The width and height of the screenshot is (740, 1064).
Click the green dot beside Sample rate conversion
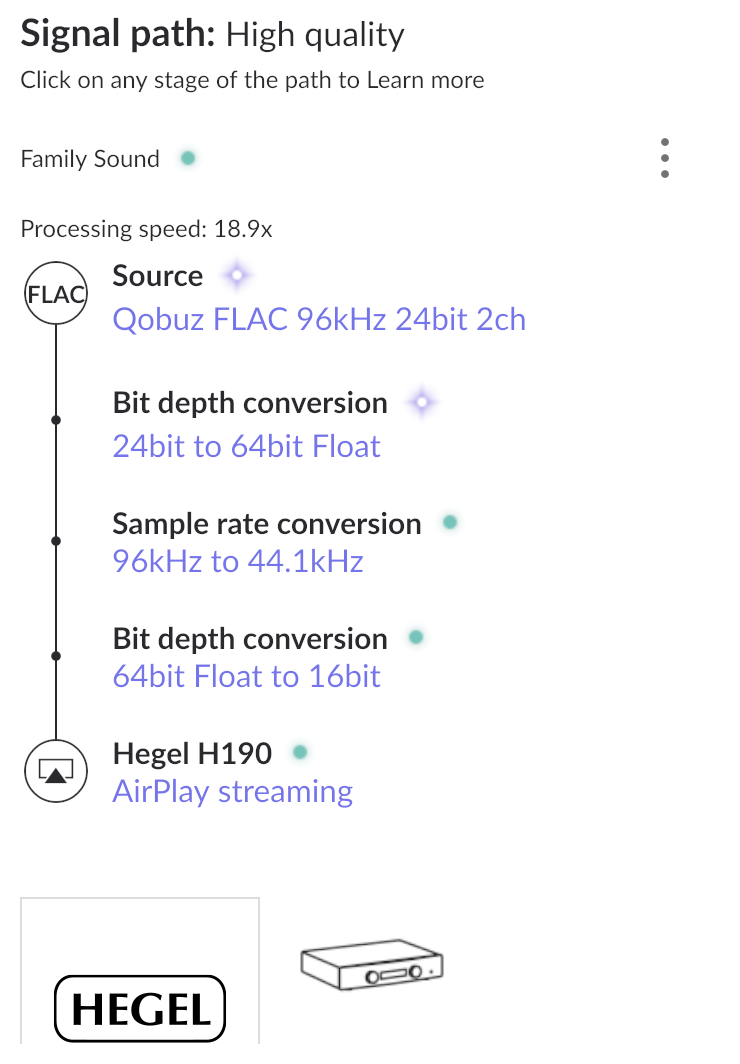click(450, 522)
